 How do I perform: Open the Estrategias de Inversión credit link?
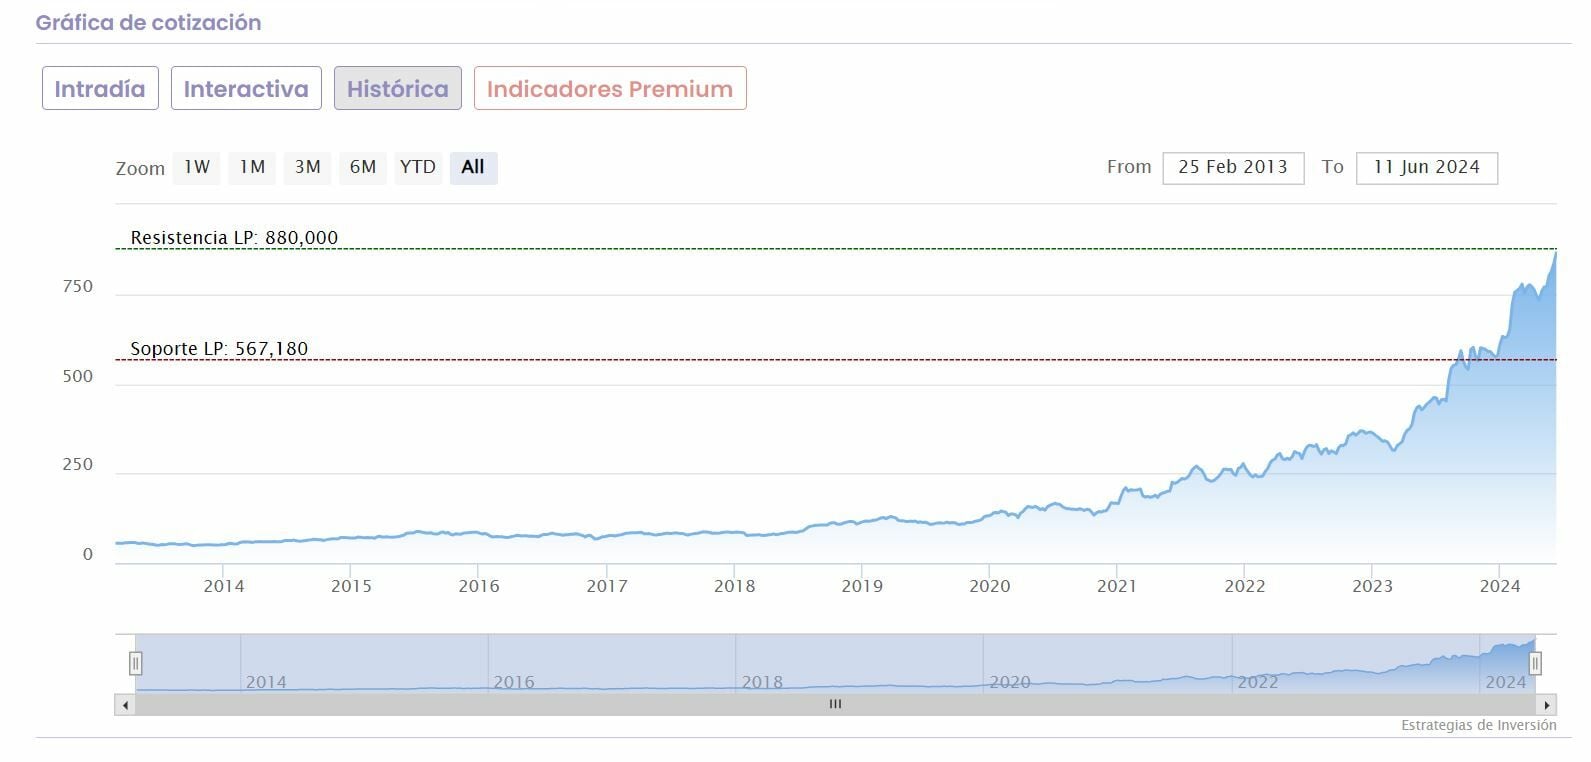click(1478, 725)
